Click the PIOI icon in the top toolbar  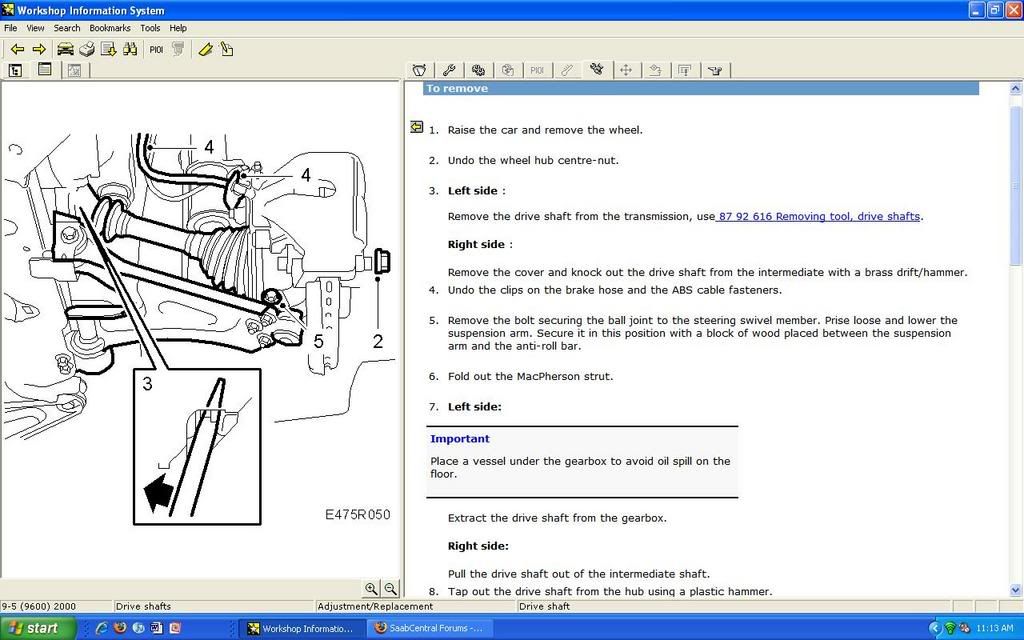point(156,49)
